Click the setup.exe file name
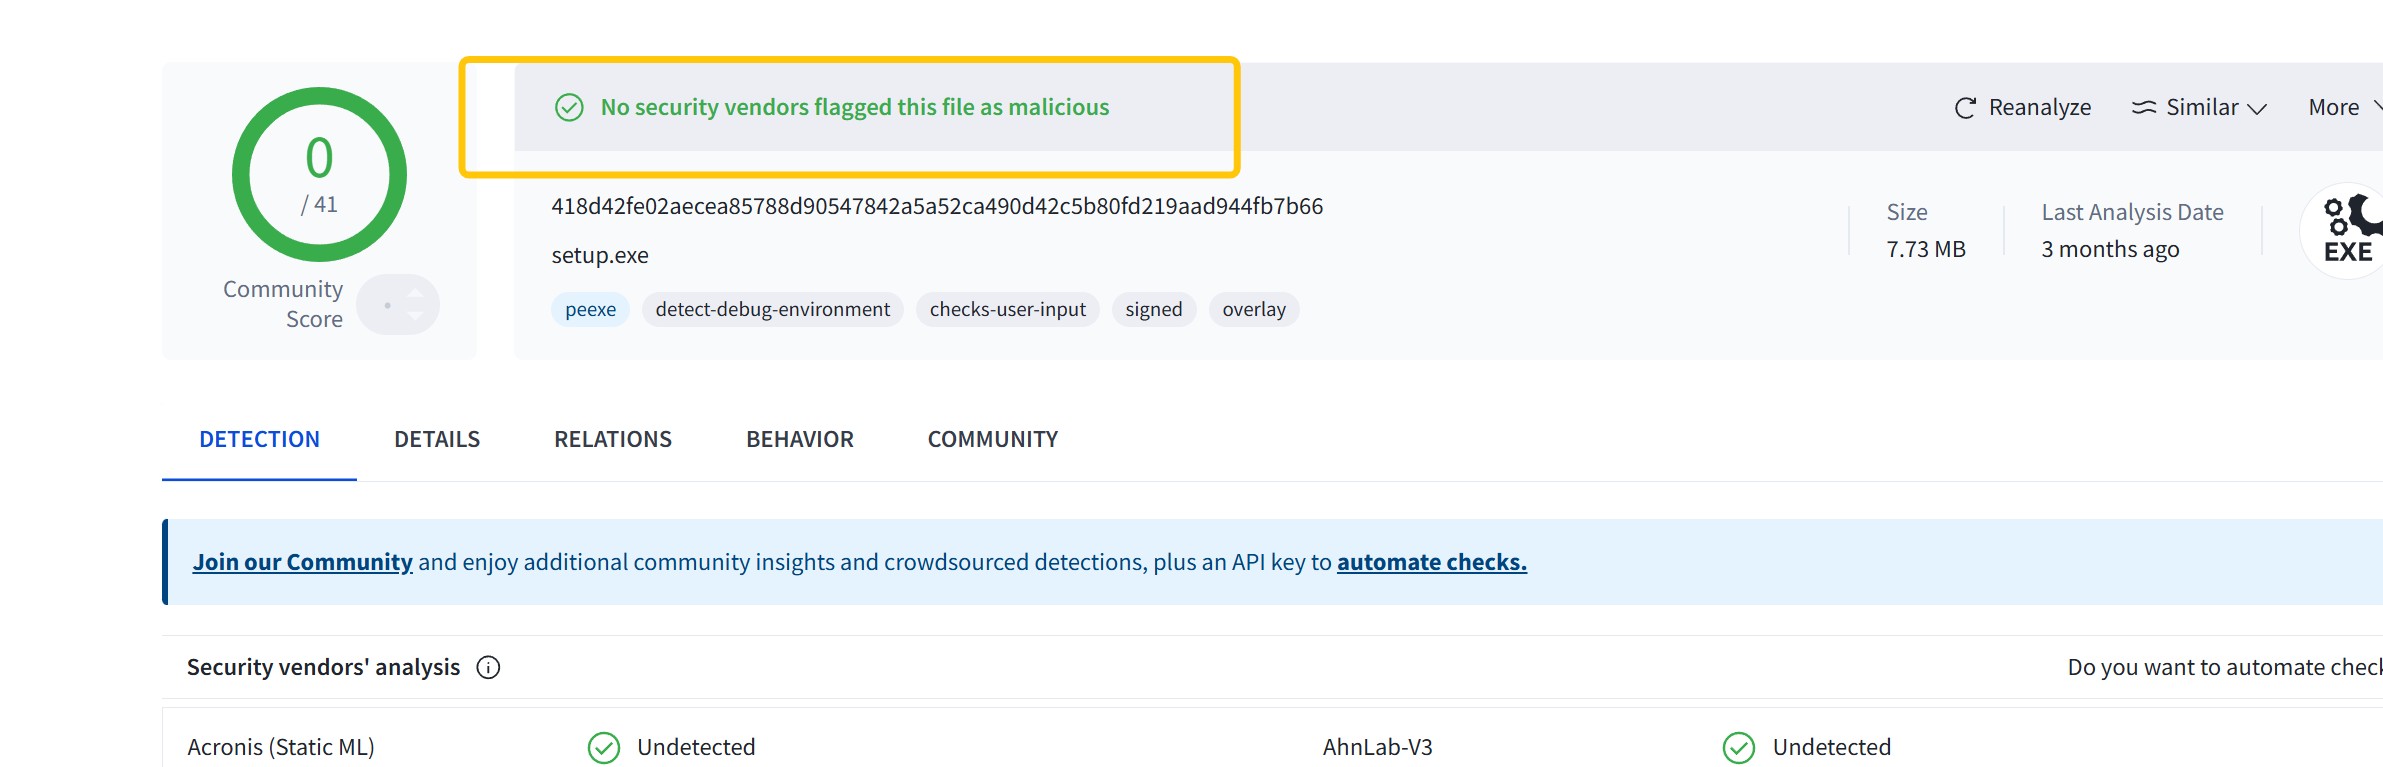Image resolution: width=2383 pixels, height=767 pixels. [x=600, y=255]
